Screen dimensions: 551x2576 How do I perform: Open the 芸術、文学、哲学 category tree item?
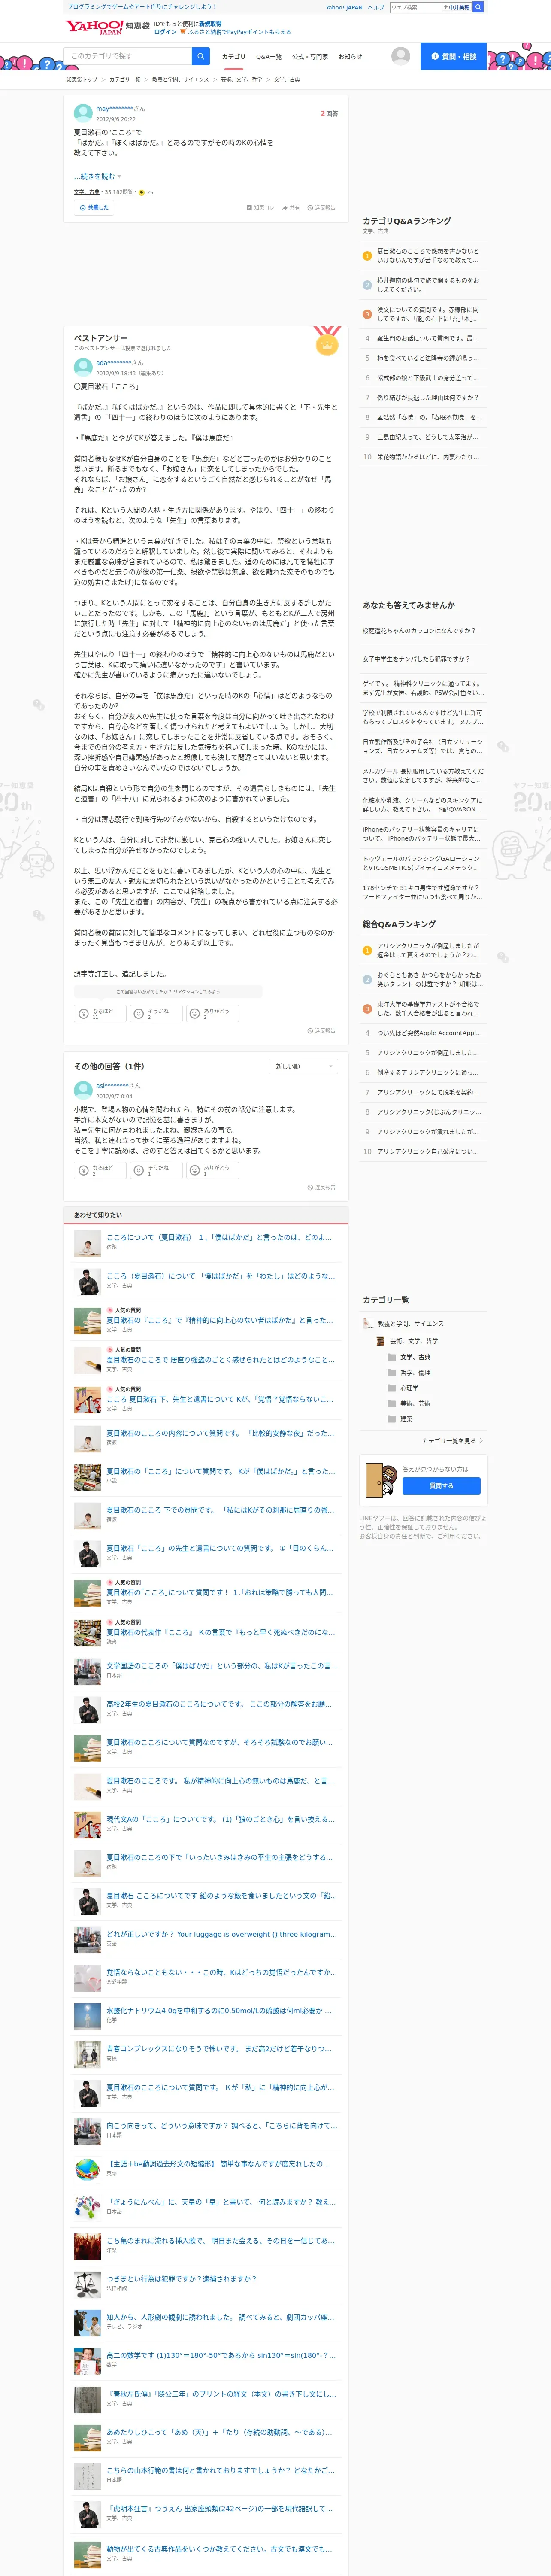[414, 1341]
